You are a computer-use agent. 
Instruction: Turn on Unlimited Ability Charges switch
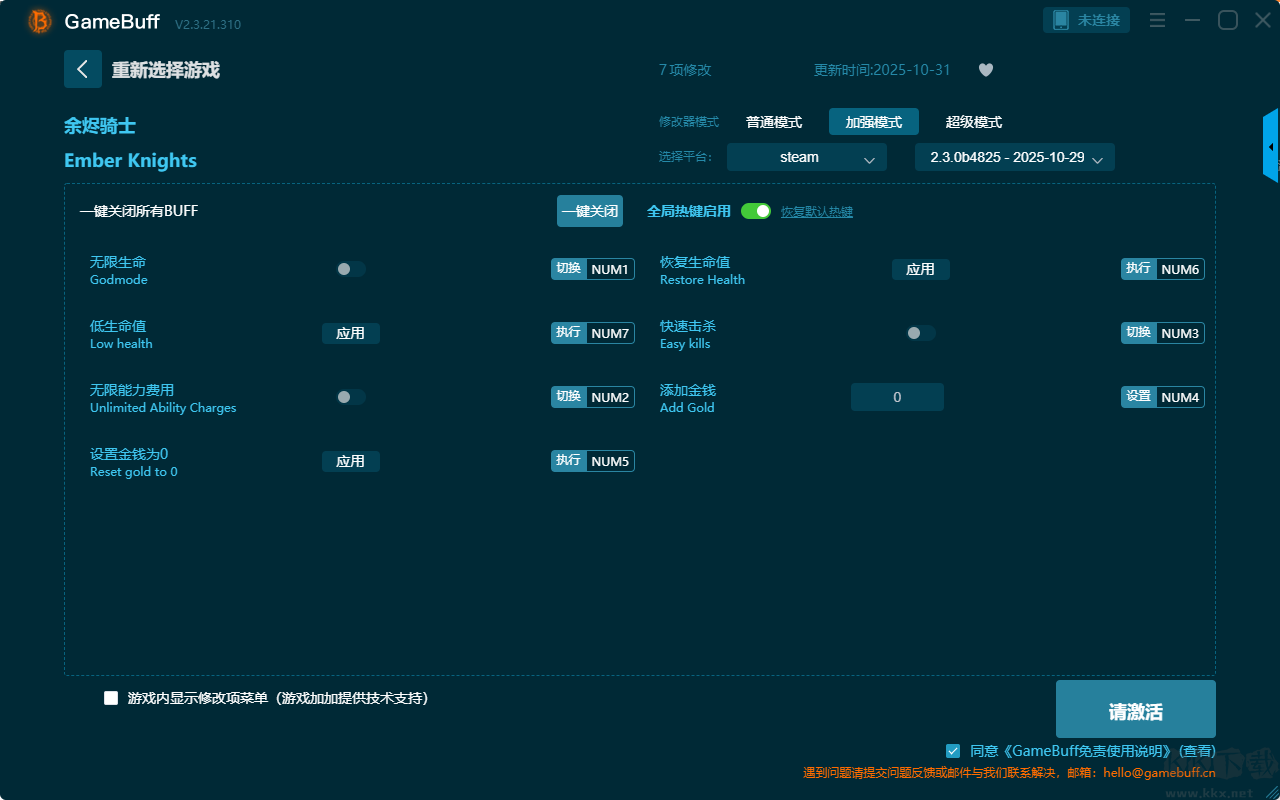point(350,397)
